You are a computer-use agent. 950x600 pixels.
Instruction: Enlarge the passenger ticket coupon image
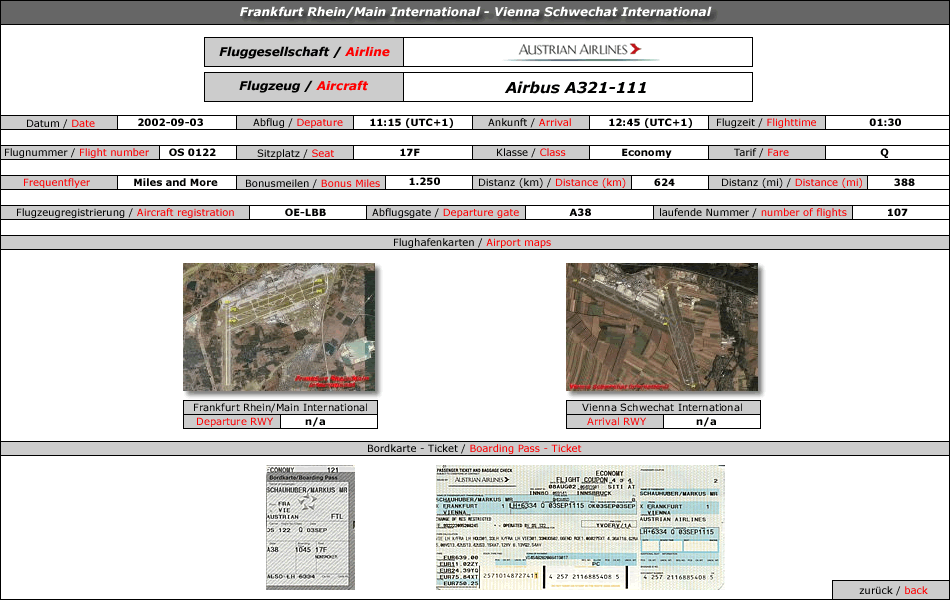[x=580, y=527]
